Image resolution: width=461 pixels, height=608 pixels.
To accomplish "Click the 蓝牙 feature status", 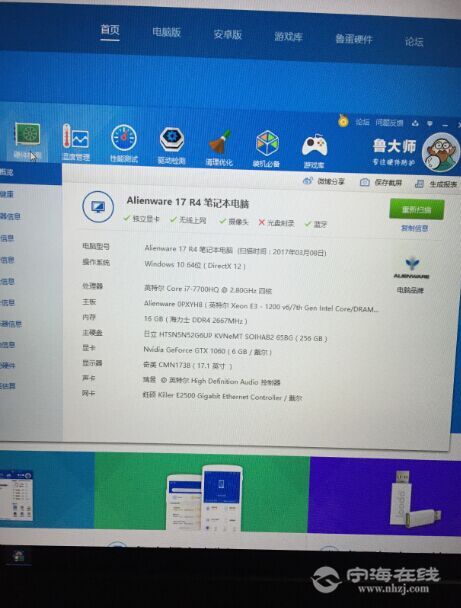I will click(316, 224).
